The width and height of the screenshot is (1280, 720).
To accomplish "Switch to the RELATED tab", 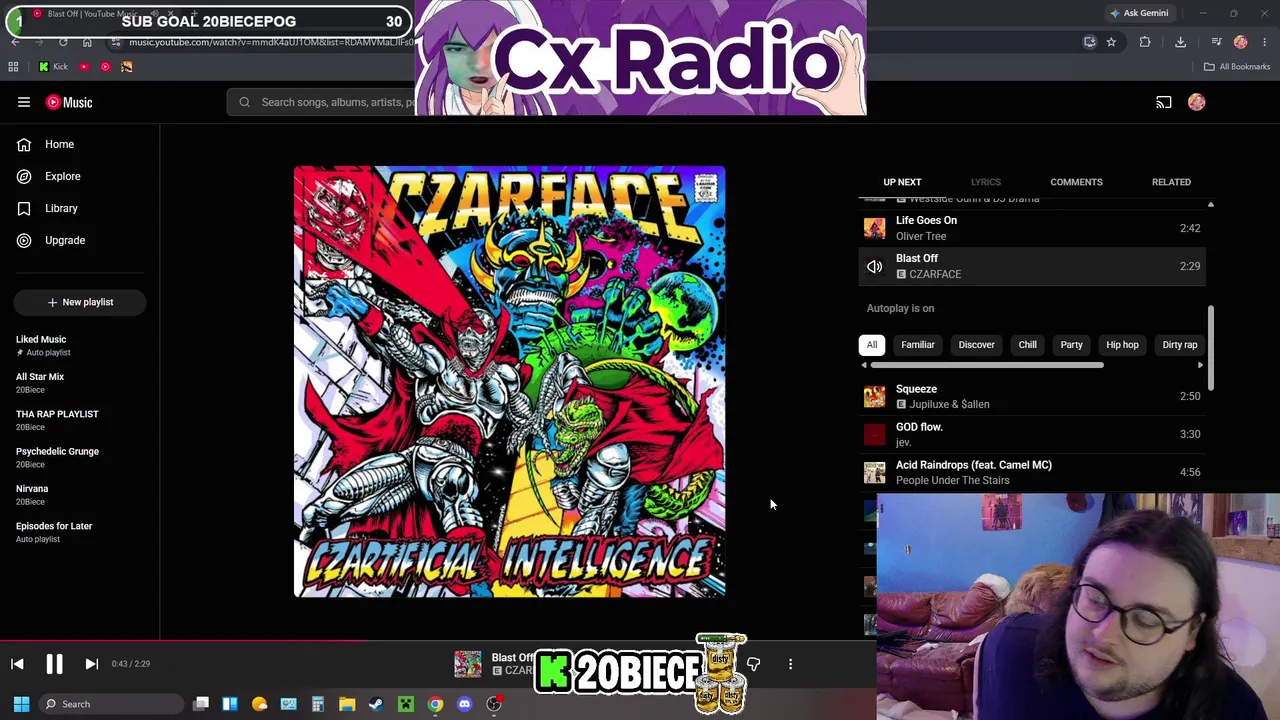I will pos(1171,182).
